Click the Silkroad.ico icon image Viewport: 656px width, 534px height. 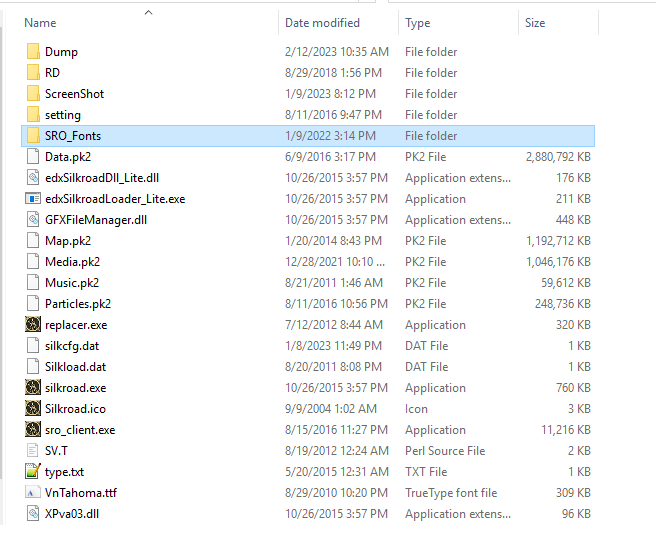tap(33, 408)
